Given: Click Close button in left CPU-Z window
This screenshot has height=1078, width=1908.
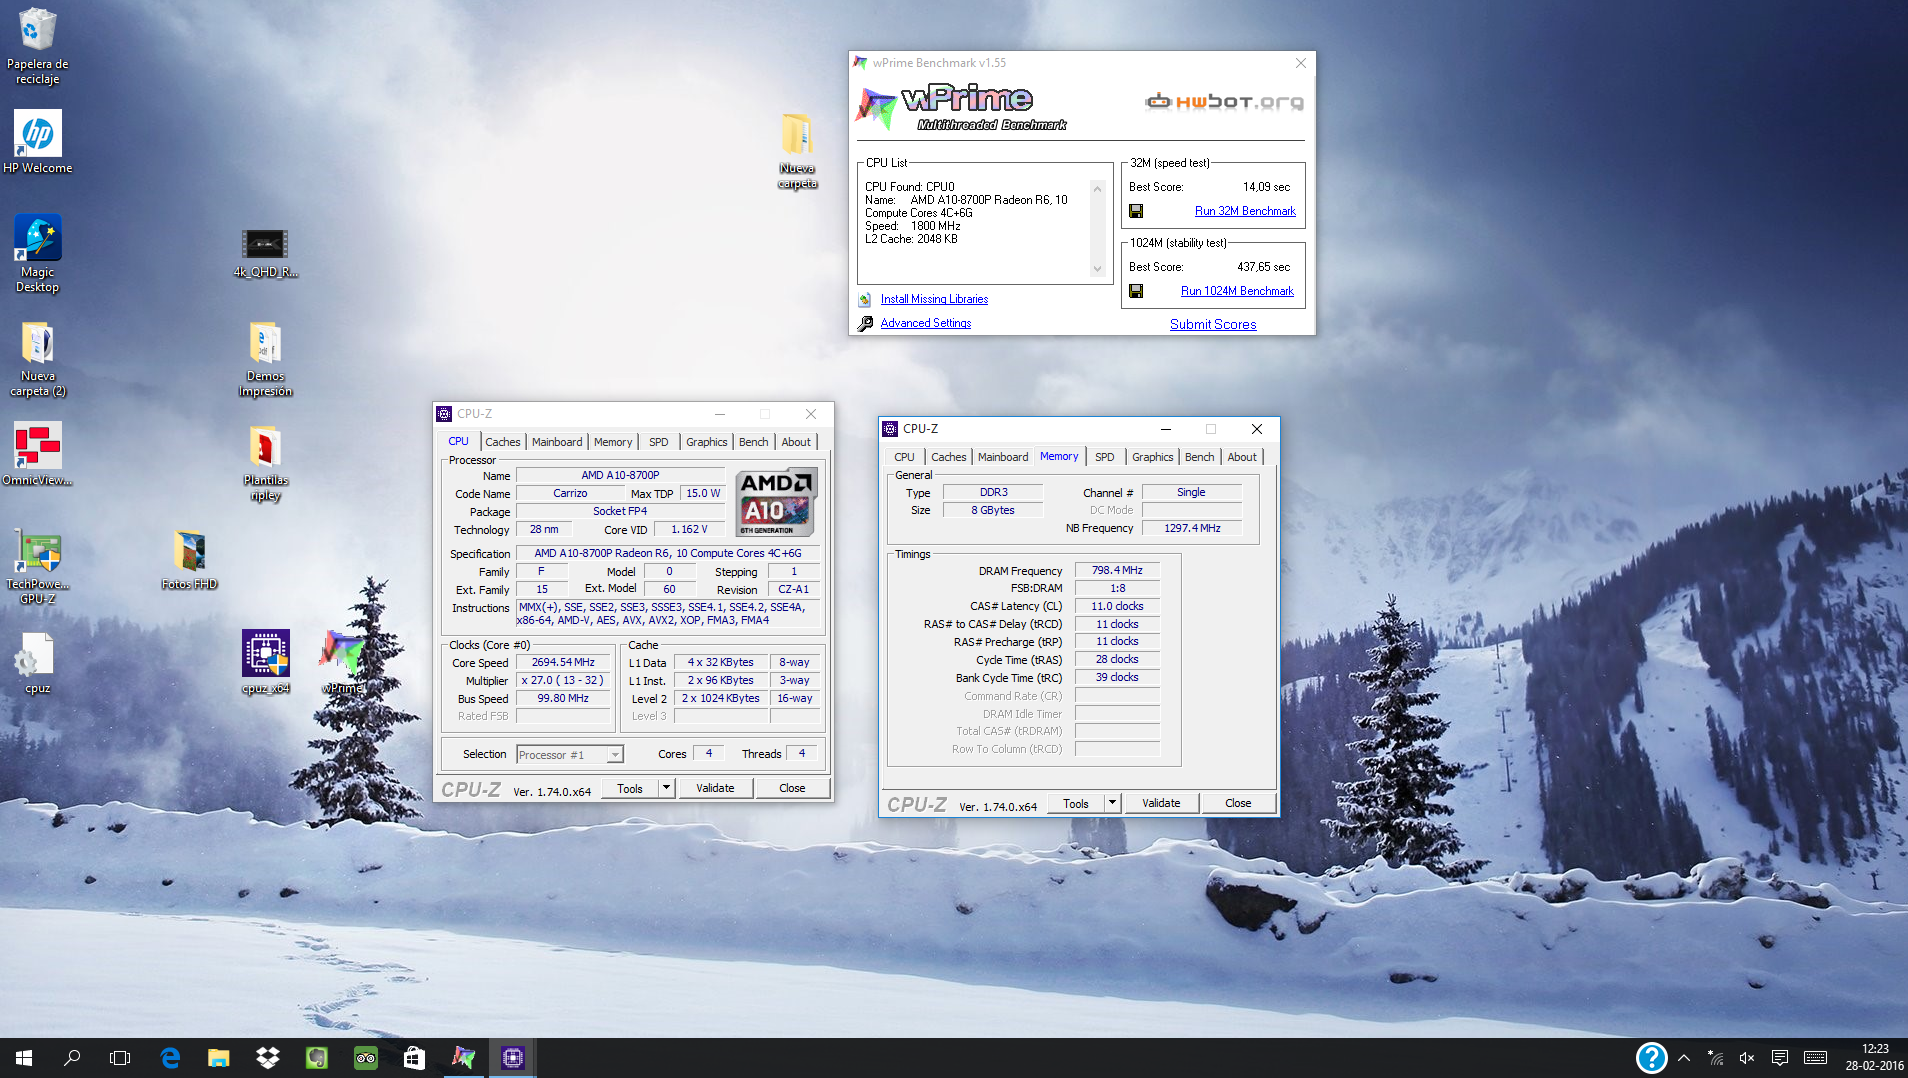Looking at the screenshot, I should (792, 788).
